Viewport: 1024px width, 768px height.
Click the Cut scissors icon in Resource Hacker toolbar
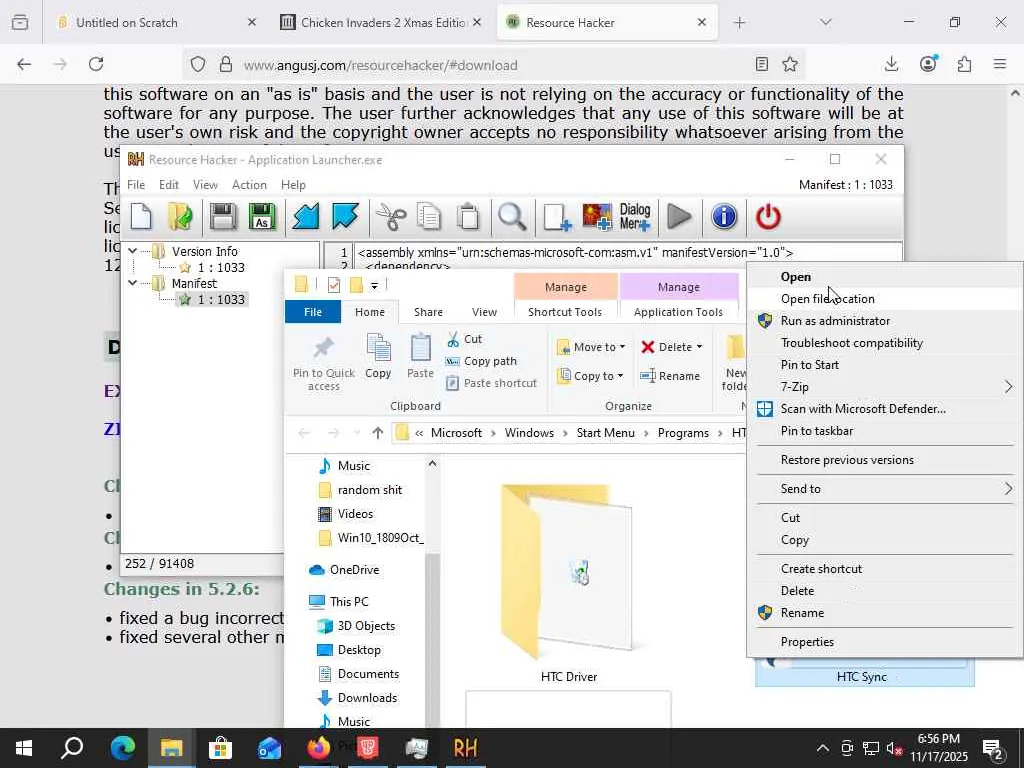point(391,217)
